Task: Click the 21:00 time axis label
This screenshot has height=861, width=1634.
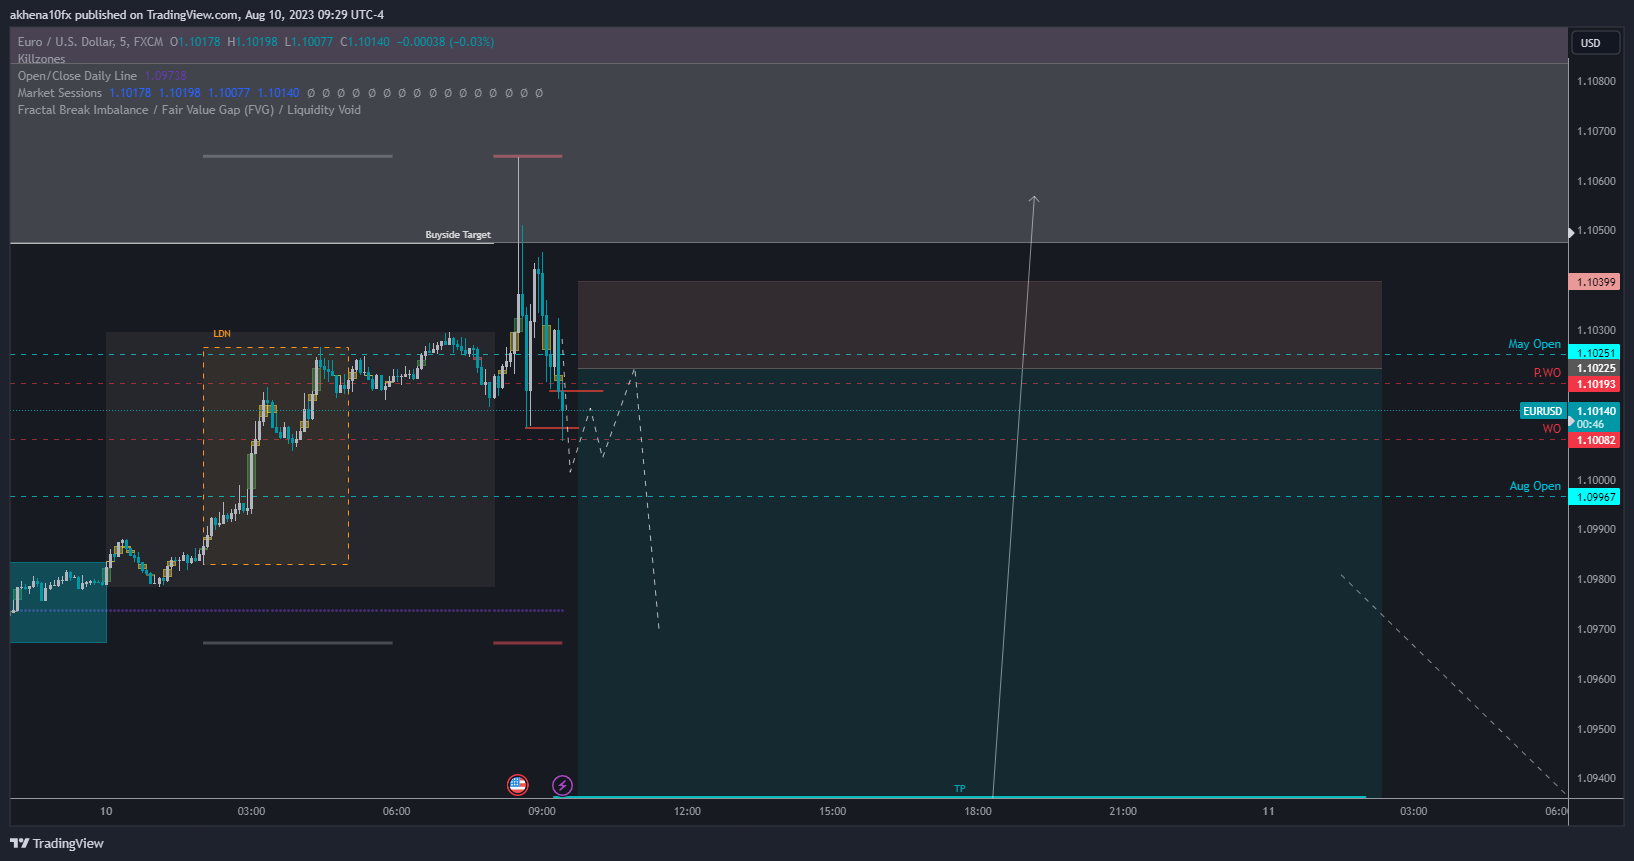Action: 1123,811
